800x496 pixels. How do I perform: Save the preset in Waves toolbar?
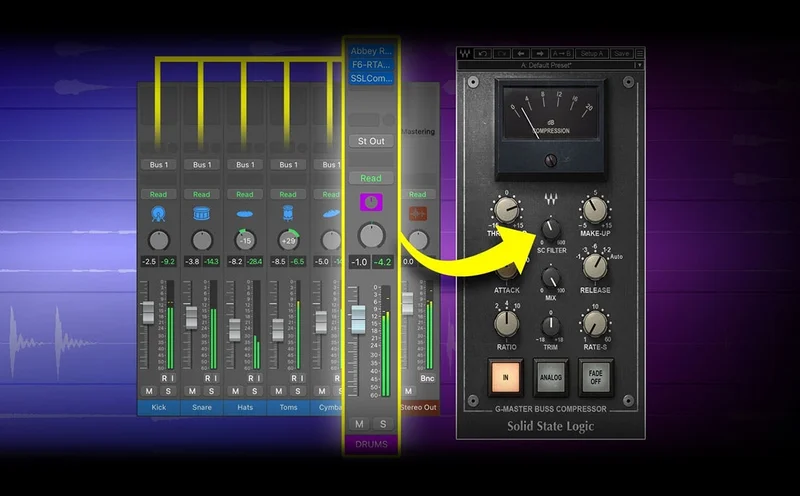pyautogui.click(x=621, y=54)
